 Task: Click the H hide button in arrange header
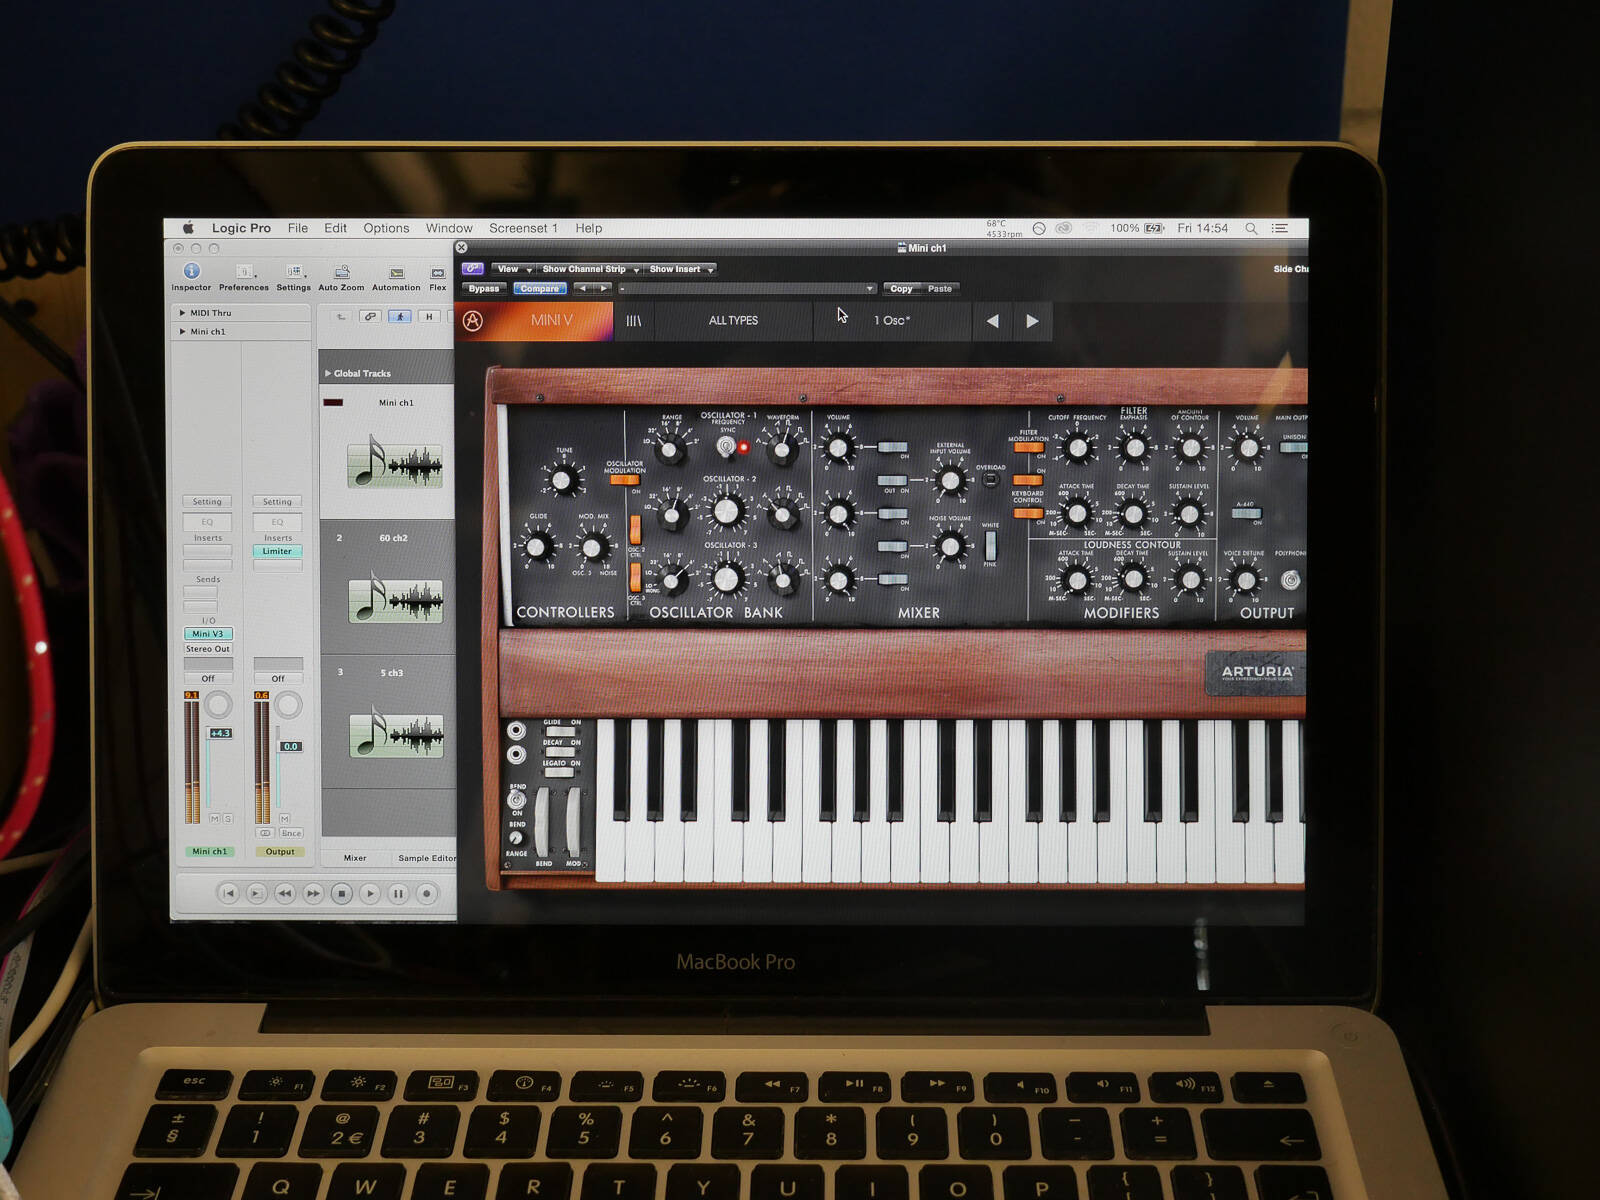coord(429,316)
